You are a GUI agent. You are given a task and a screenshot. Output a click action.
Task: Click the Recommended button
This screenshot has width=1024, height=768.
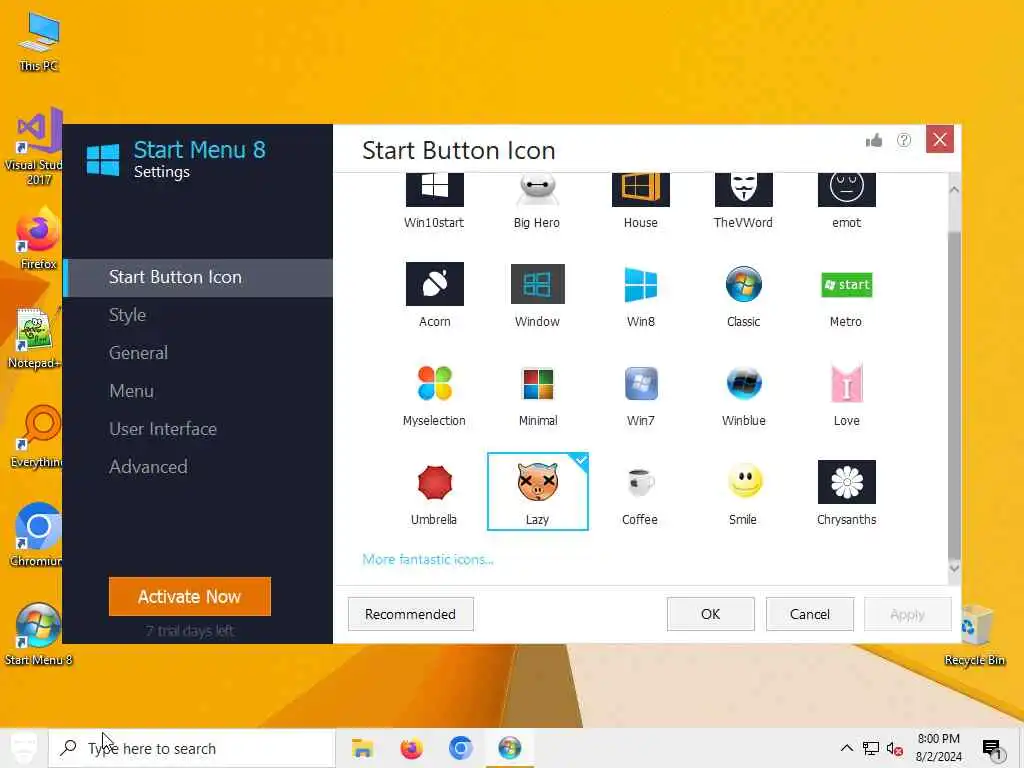click(x=410, y=614)
